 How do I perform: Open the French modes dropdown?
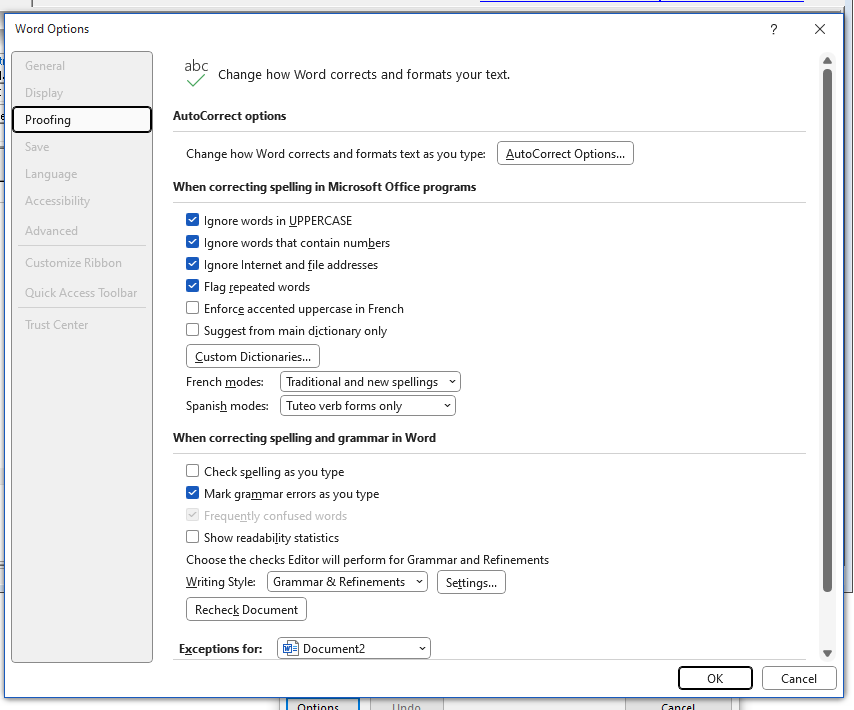click(x=370, y=382)
